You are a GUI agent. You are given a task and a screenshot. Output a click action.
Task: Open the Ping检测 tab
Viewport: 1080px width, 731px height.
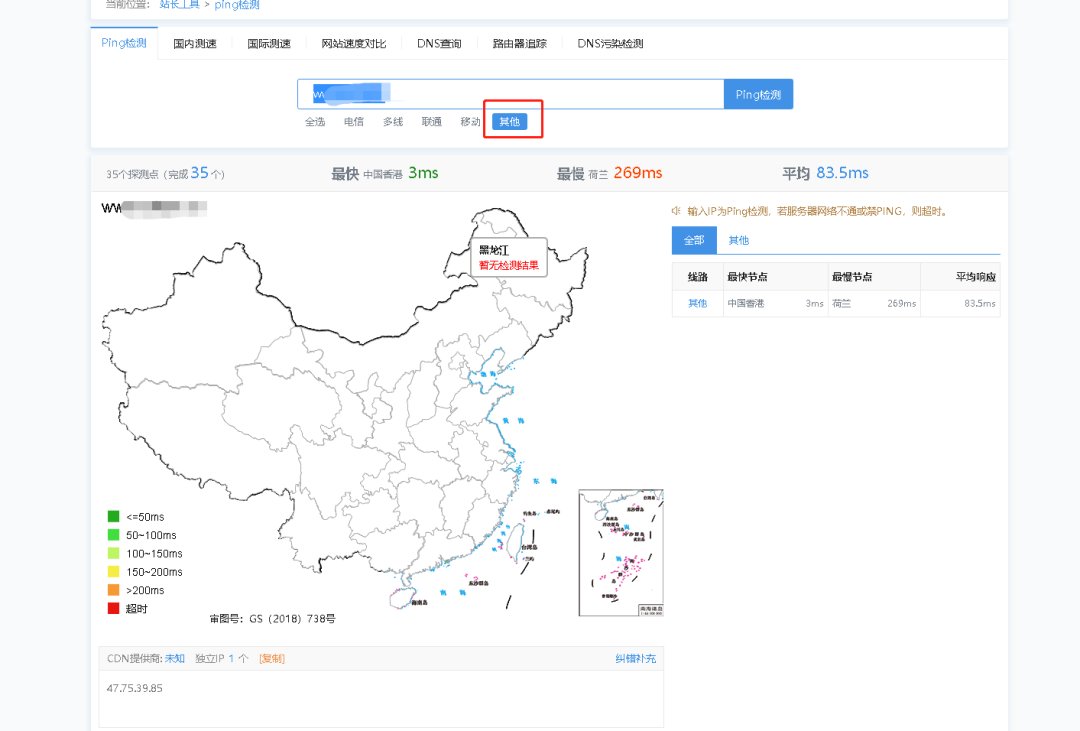(x=124, y=43)
